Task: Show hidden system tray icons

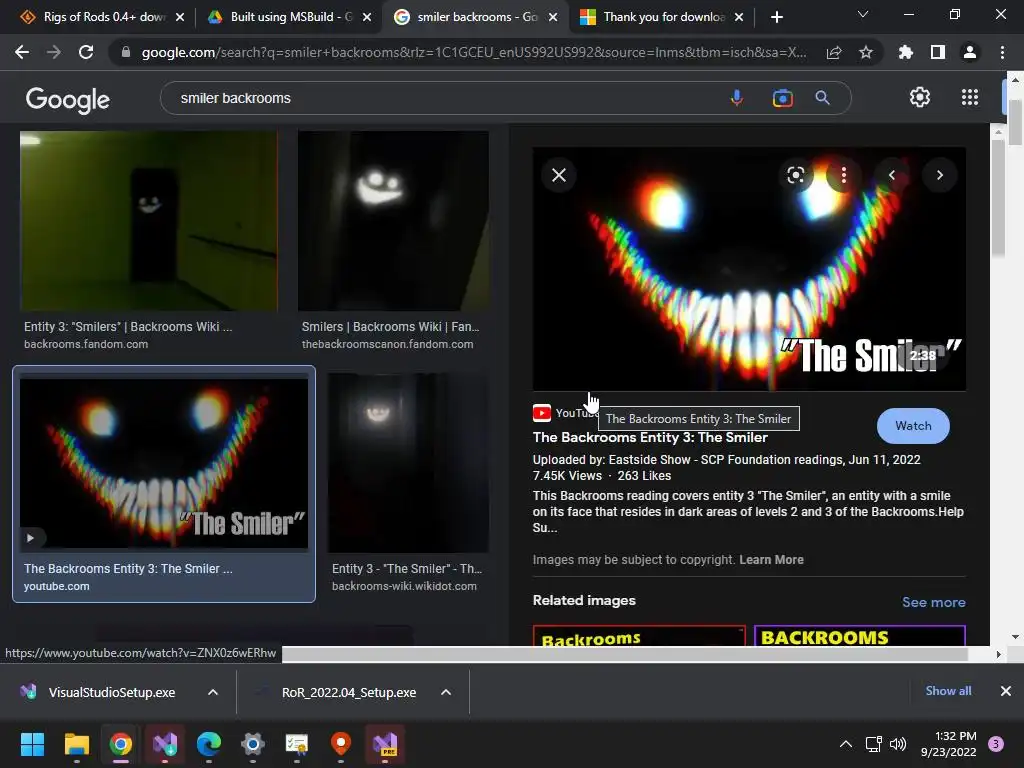Action: click(845, 744)
